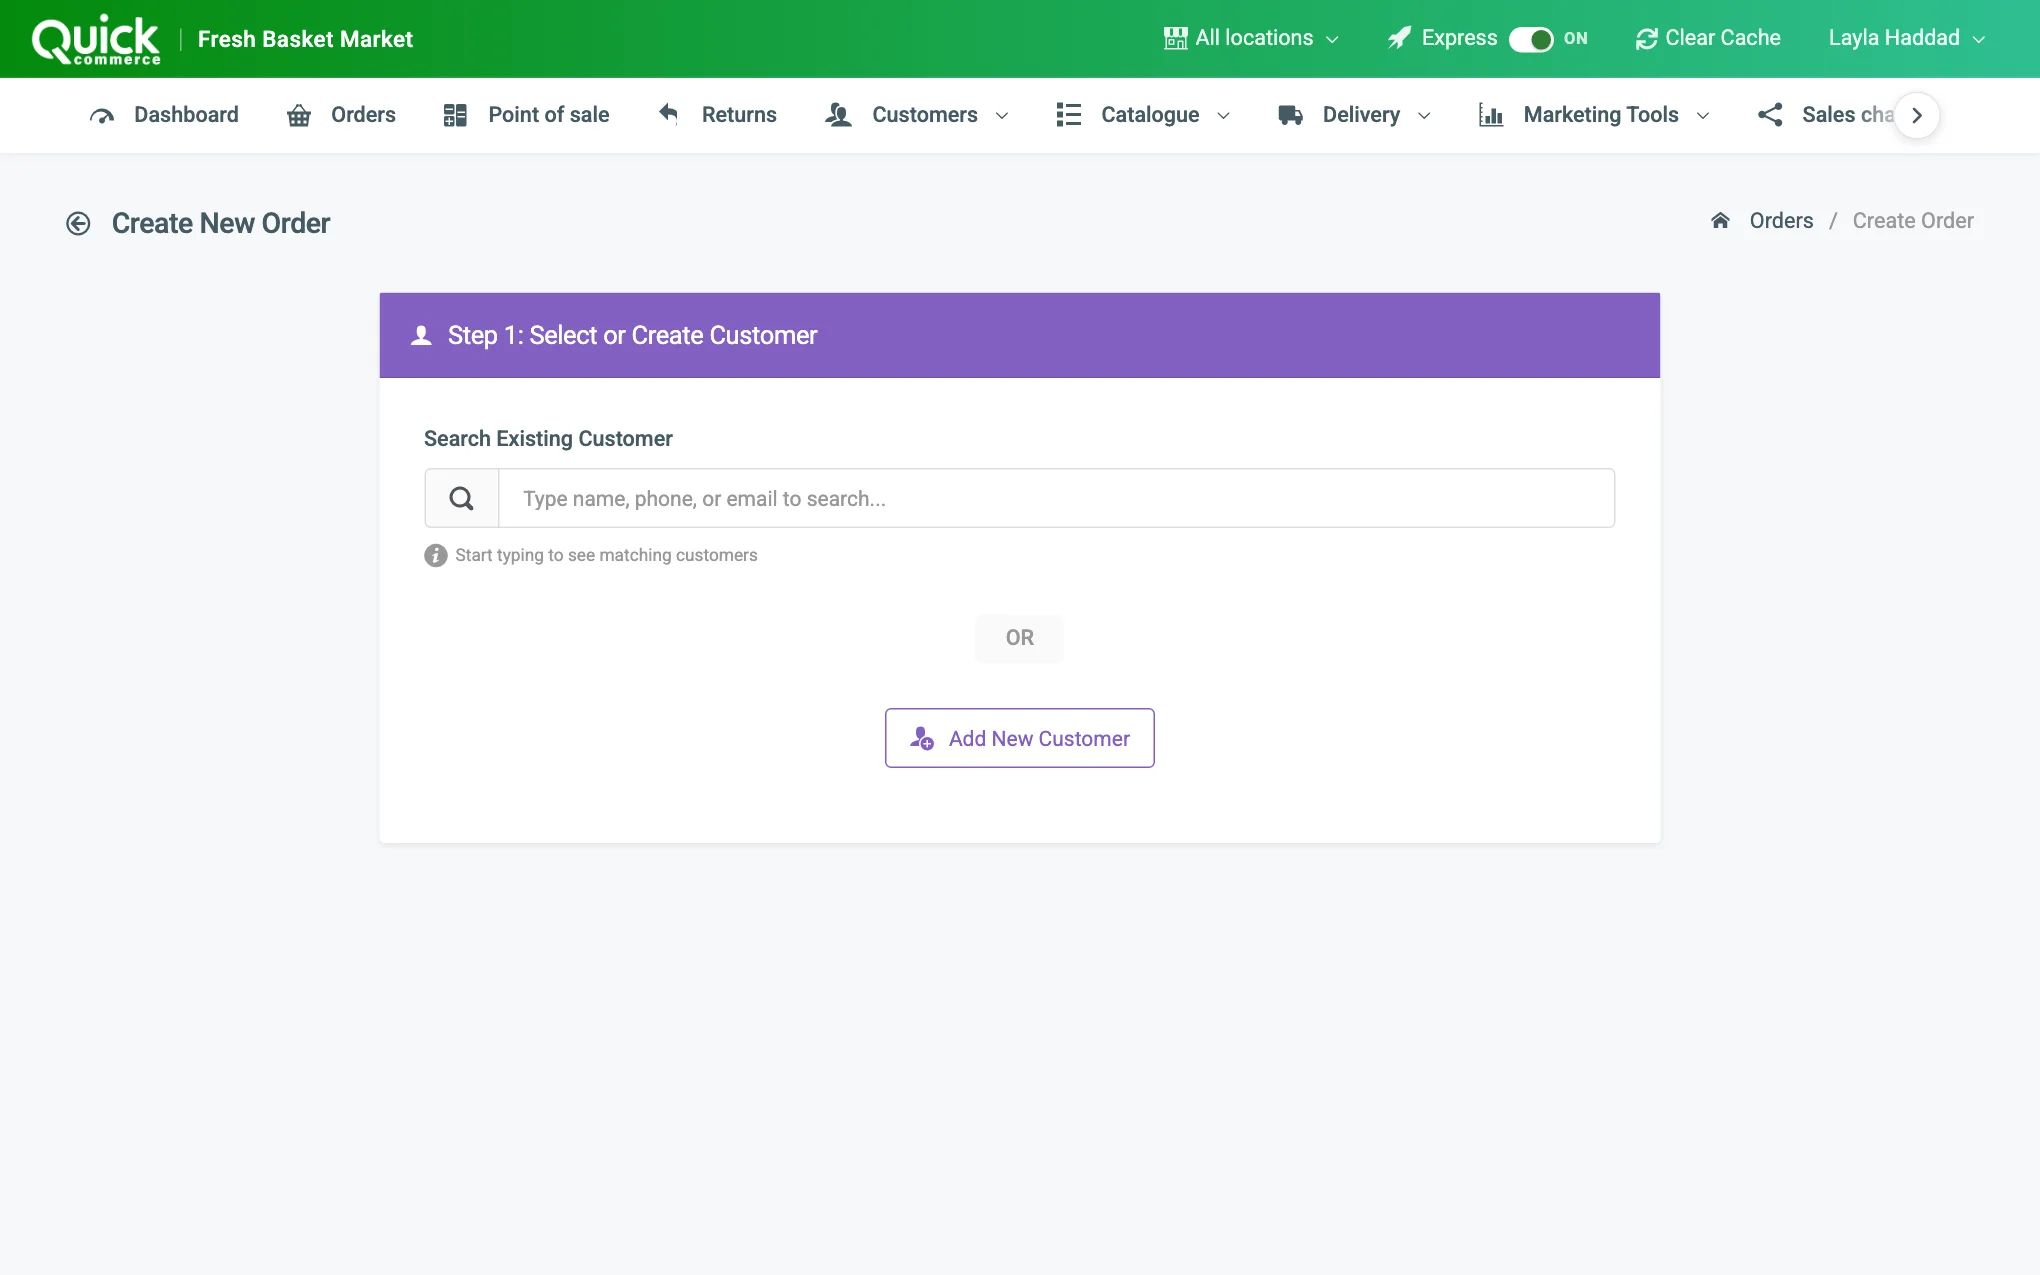Click the Delivery truck icon
Screen dimensions: 2040x1275
[1290, 115]
